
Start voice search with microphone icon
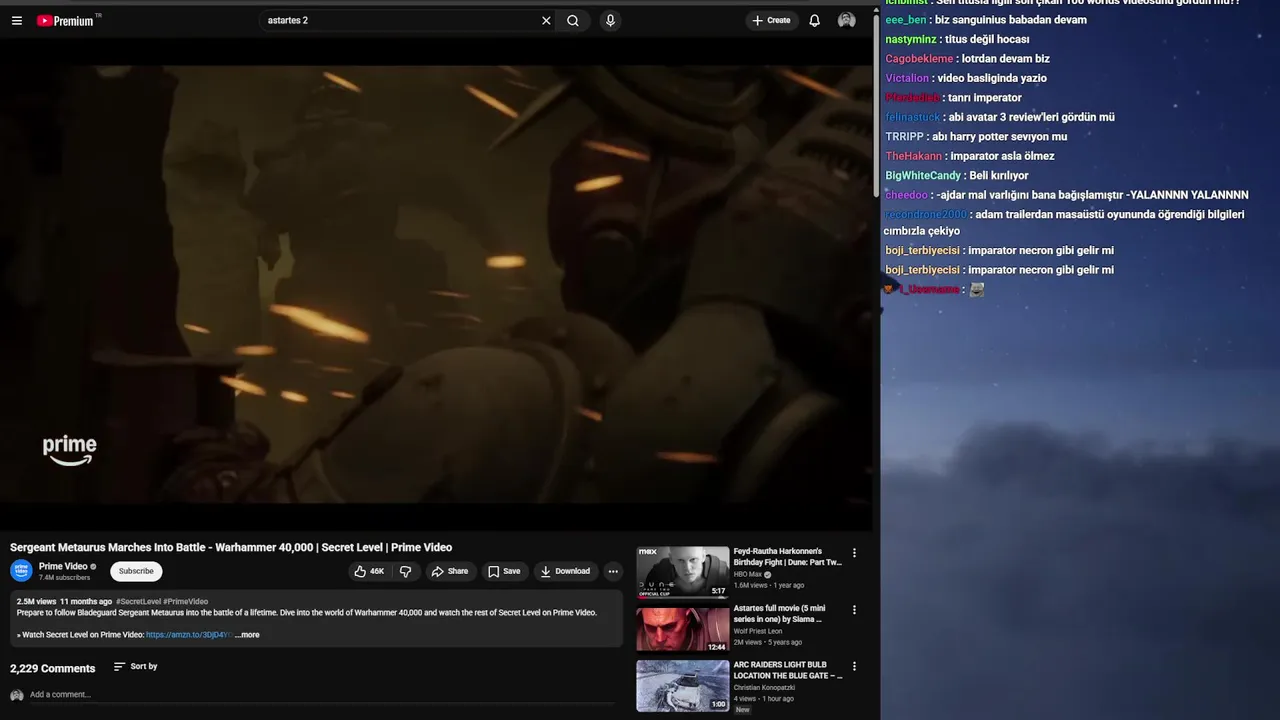click(610, 20)
